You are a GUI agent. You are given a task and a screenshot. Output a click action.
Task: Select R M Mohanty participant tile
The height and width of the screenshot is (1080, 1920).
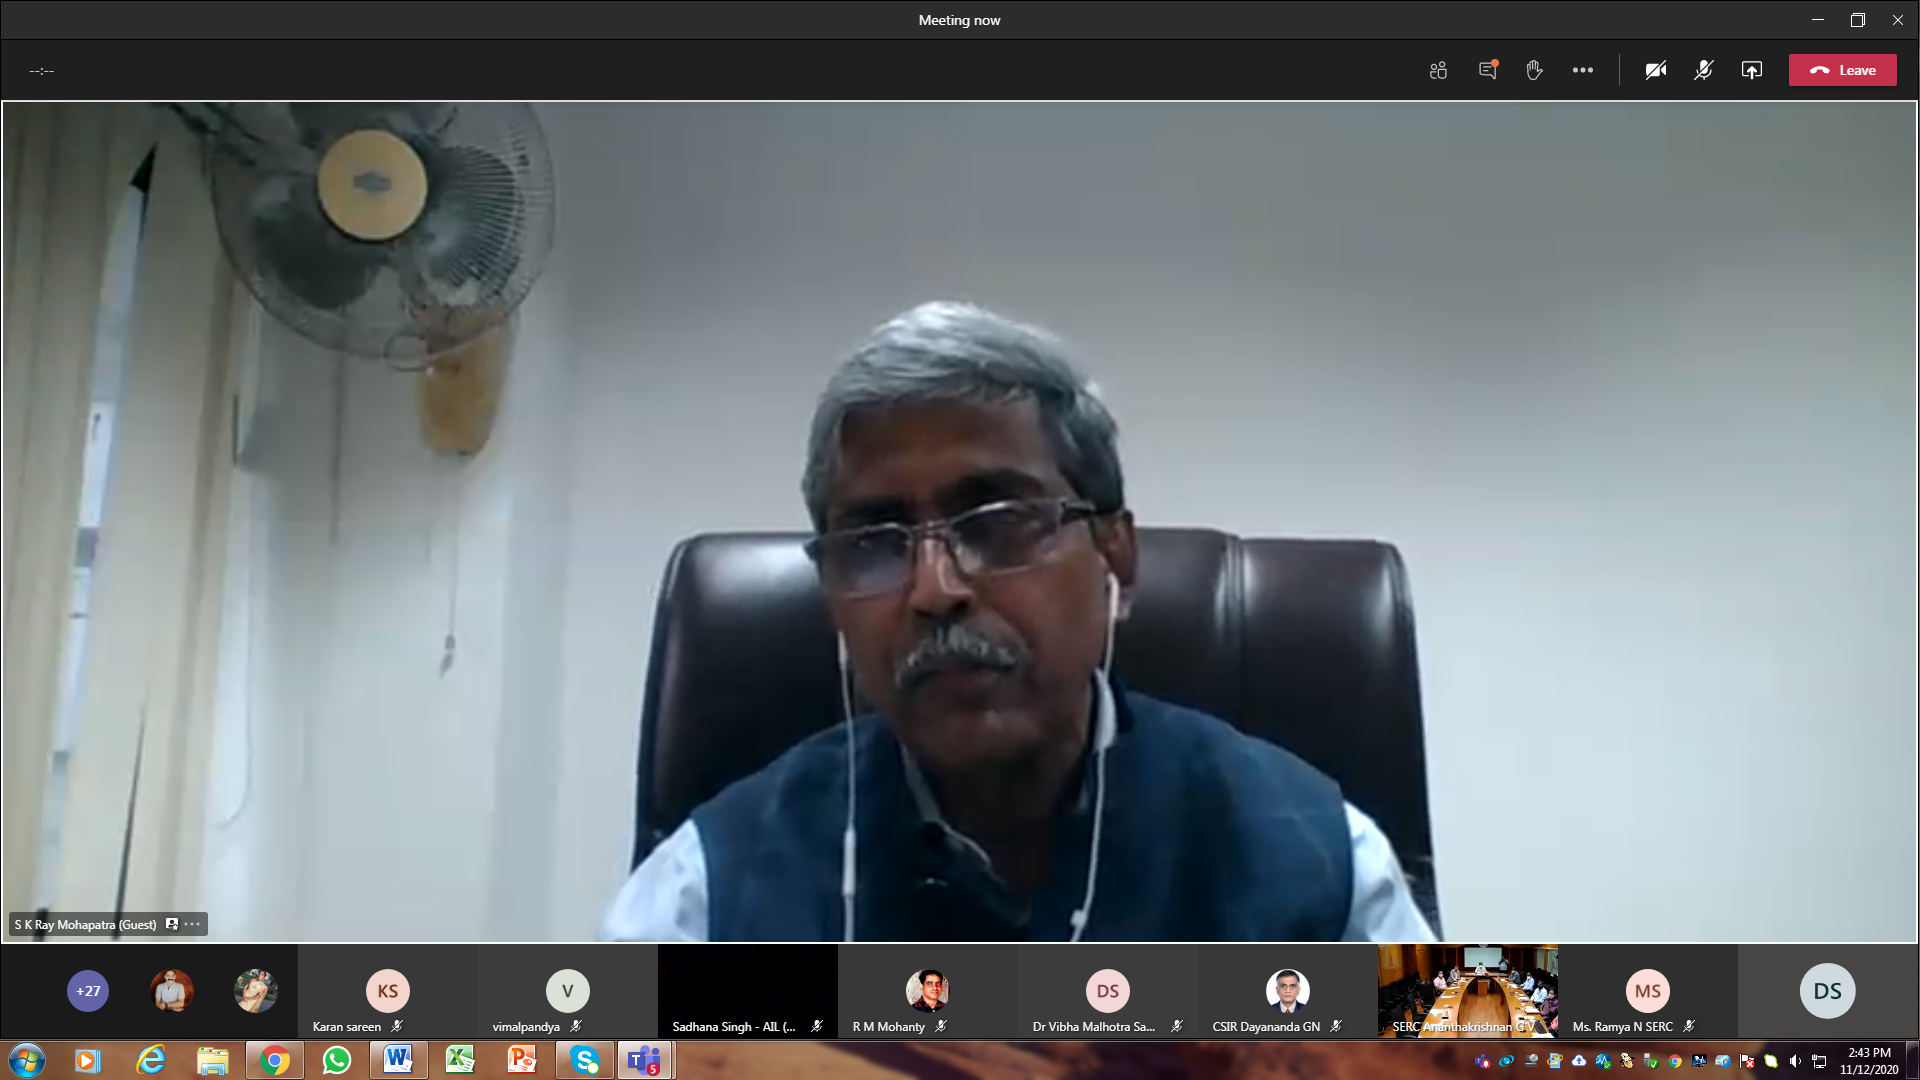tap(928, 991)
